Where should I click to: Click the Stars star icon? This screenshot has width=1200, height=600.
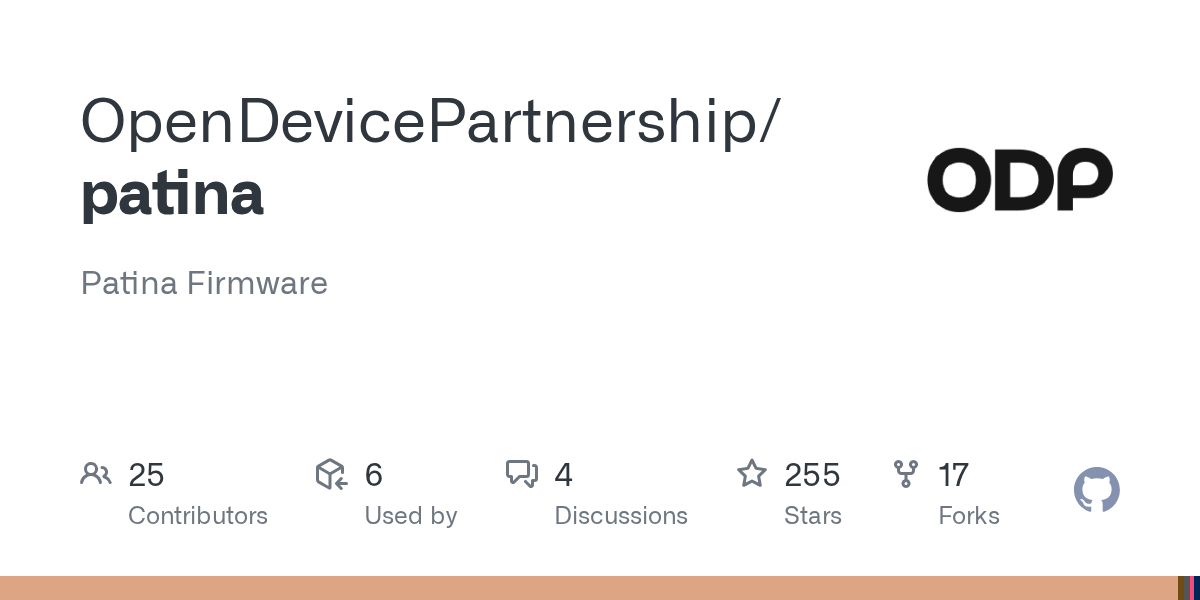(751, 474)
